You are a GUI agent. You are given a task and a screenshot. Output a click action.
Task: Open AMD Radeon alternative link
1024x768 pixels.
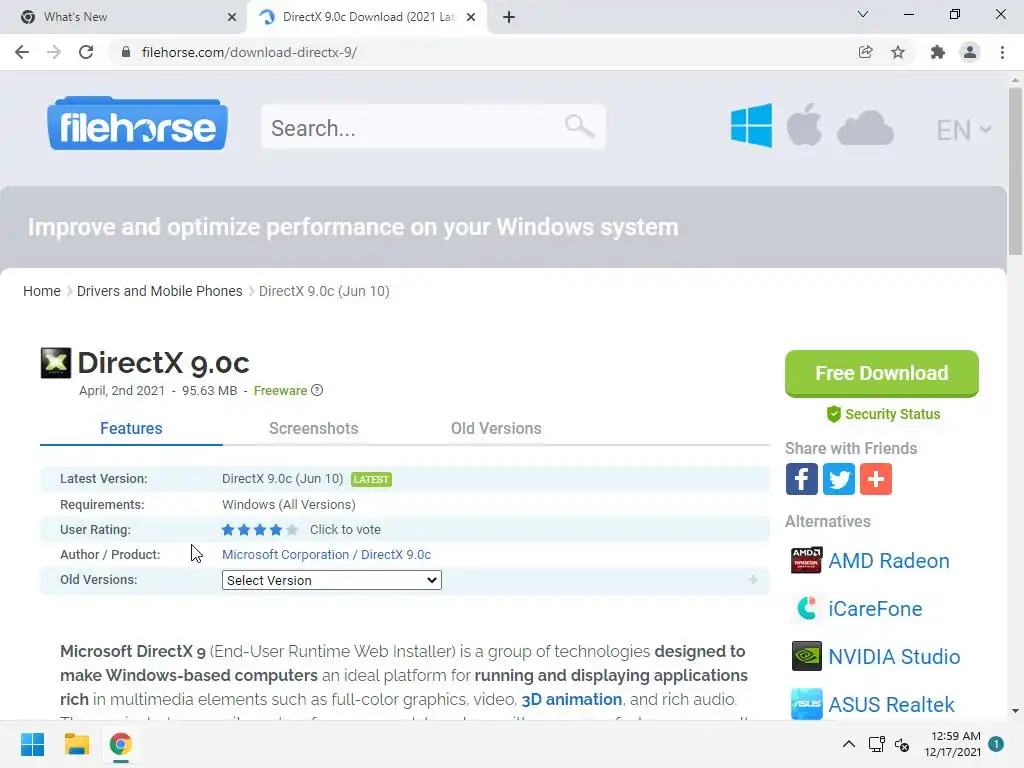(x=889, y=561)
